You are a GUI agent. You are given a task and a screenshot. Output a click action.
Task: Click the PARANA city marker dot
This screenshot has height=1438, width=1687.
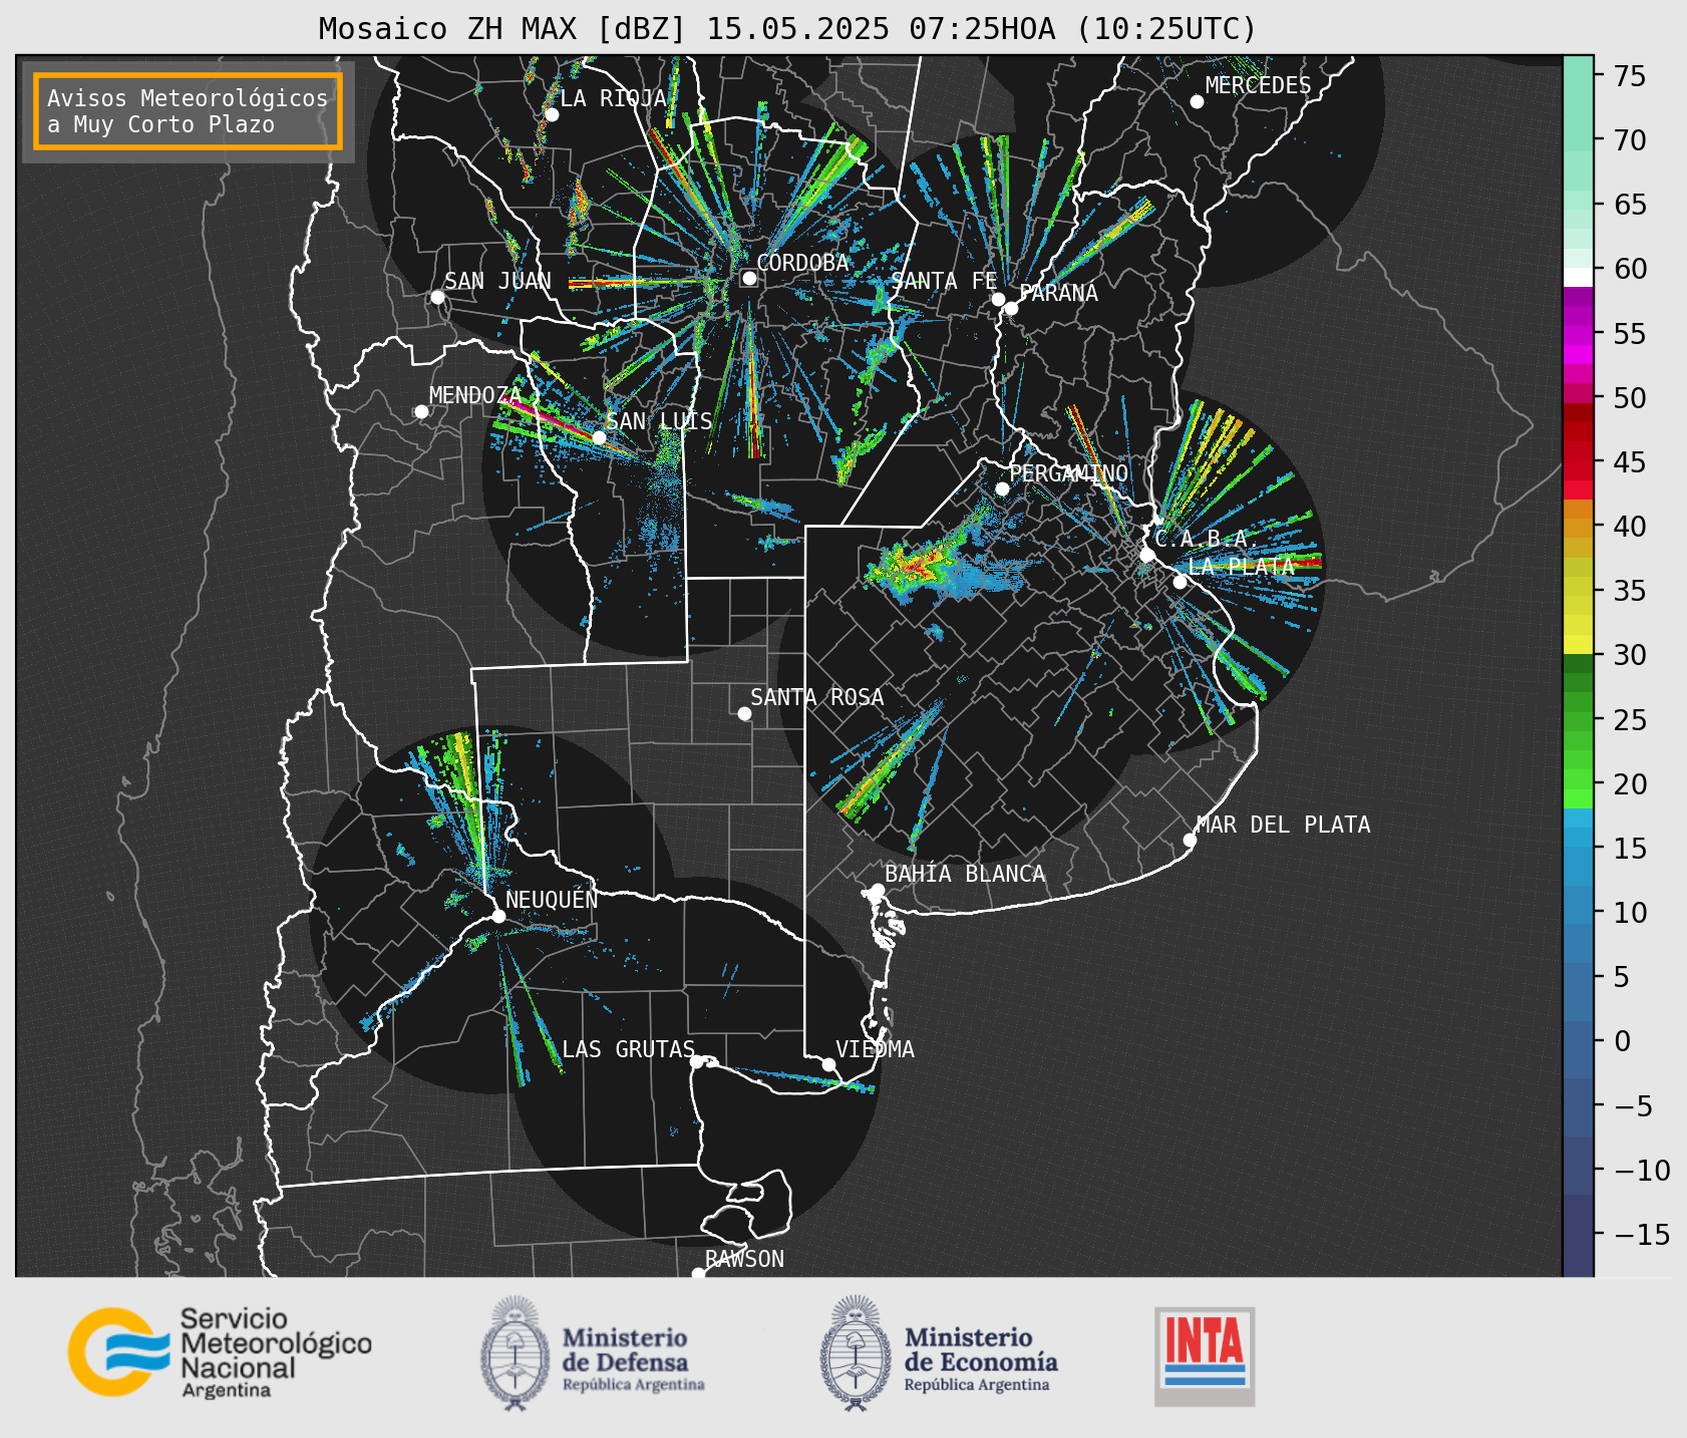coord(1011,308)
